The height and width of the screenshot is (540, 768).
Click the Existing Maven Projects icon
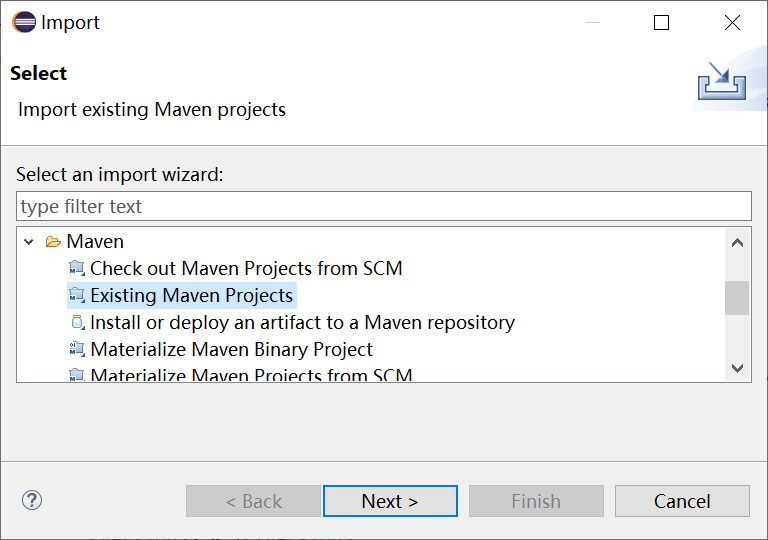(x=77, y=296)
